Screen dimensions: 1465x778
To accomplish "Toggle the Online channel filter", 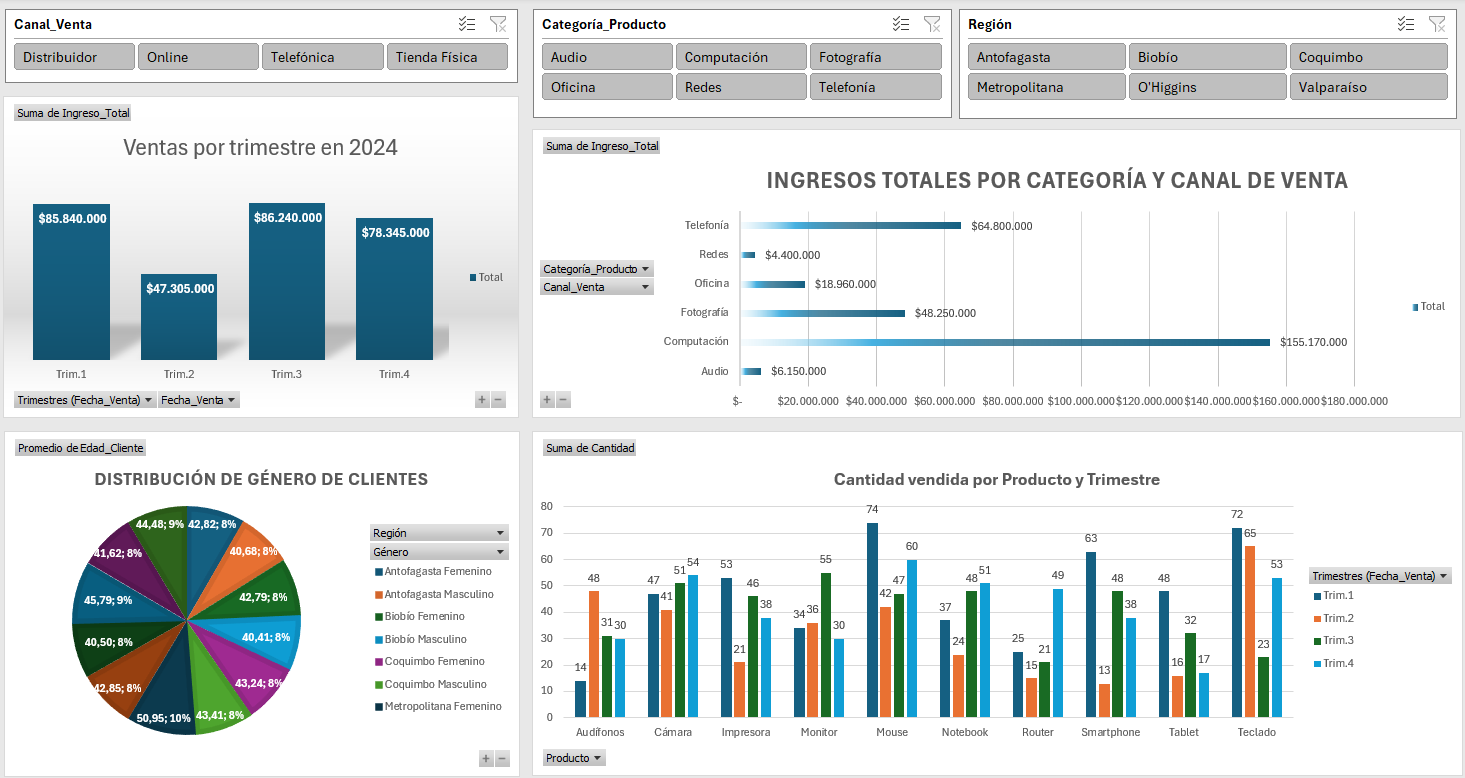I will point(197,56).
